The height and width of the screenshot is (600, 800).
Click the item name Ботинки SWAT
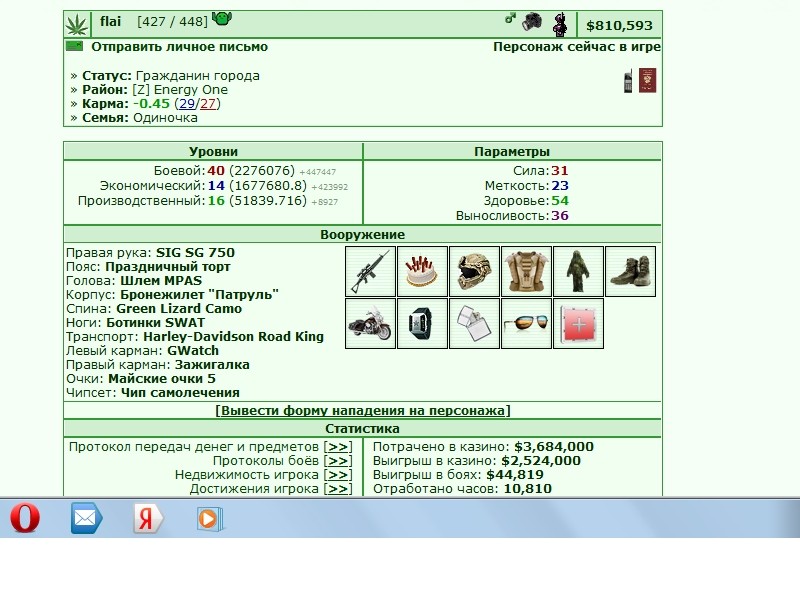coord(156,323)
